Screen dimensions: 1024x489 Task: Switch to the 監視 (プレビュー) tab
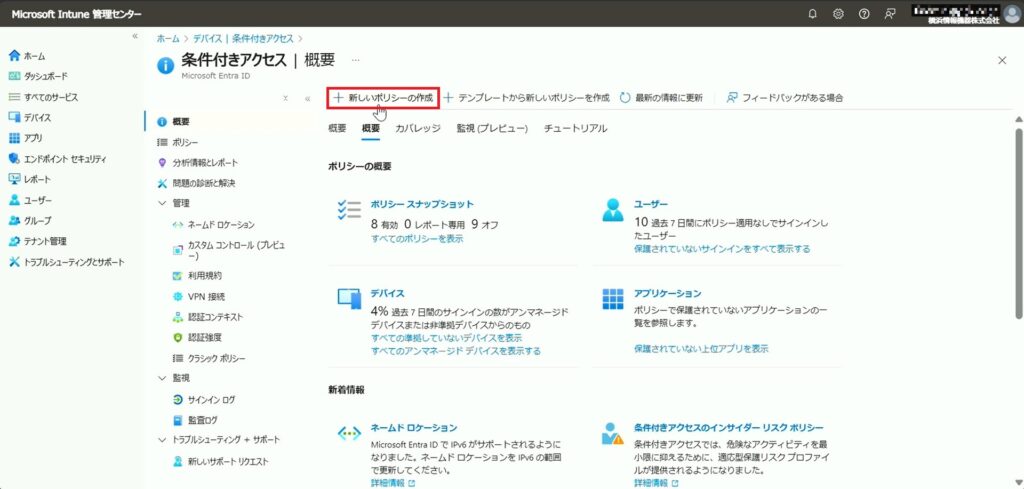pyautogui.click(x=492, y=129)
